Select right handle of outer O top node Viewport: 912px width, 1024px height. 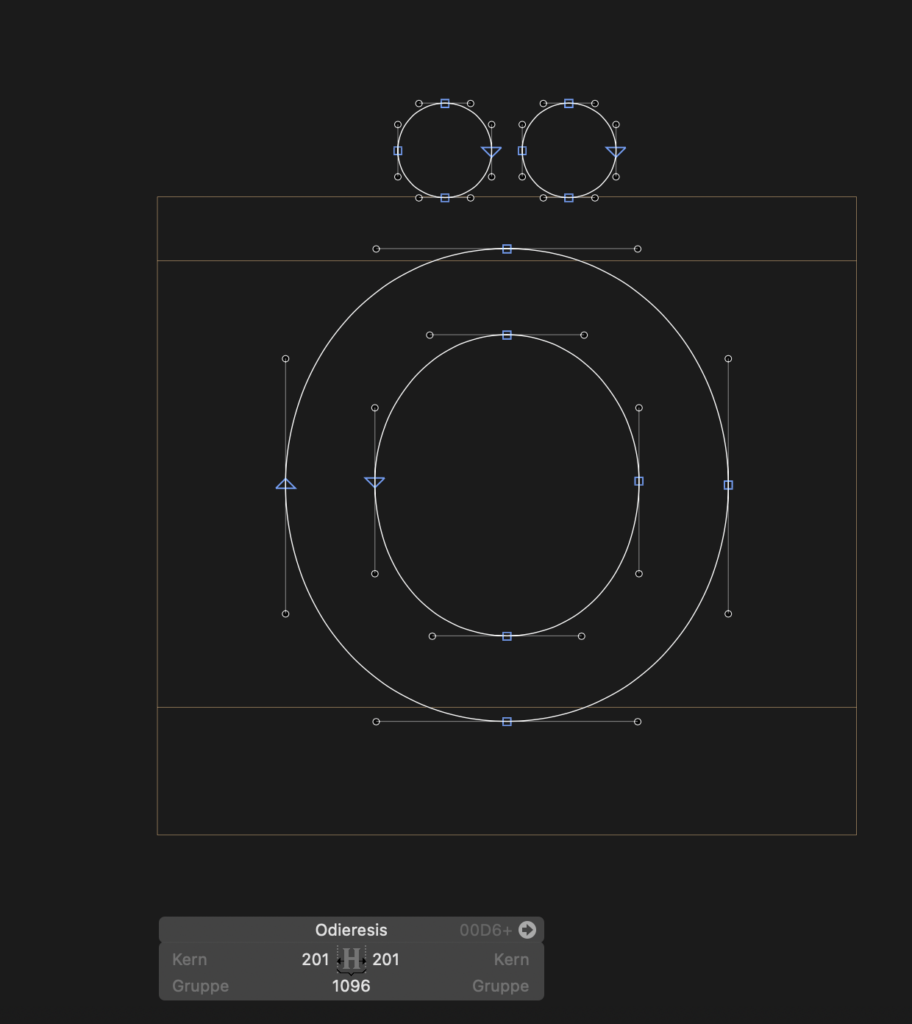[x=638, y=249]
